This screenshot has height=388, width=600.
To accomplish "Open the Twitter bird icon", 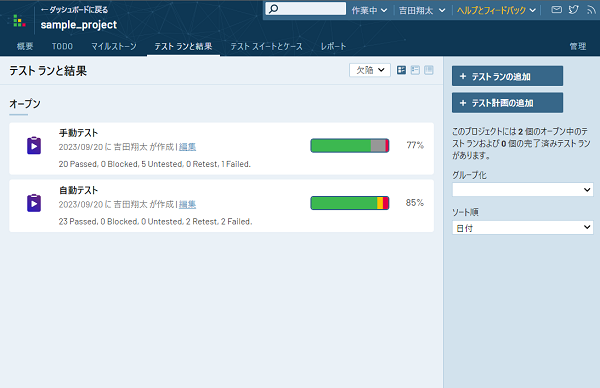I will point(573,10).
